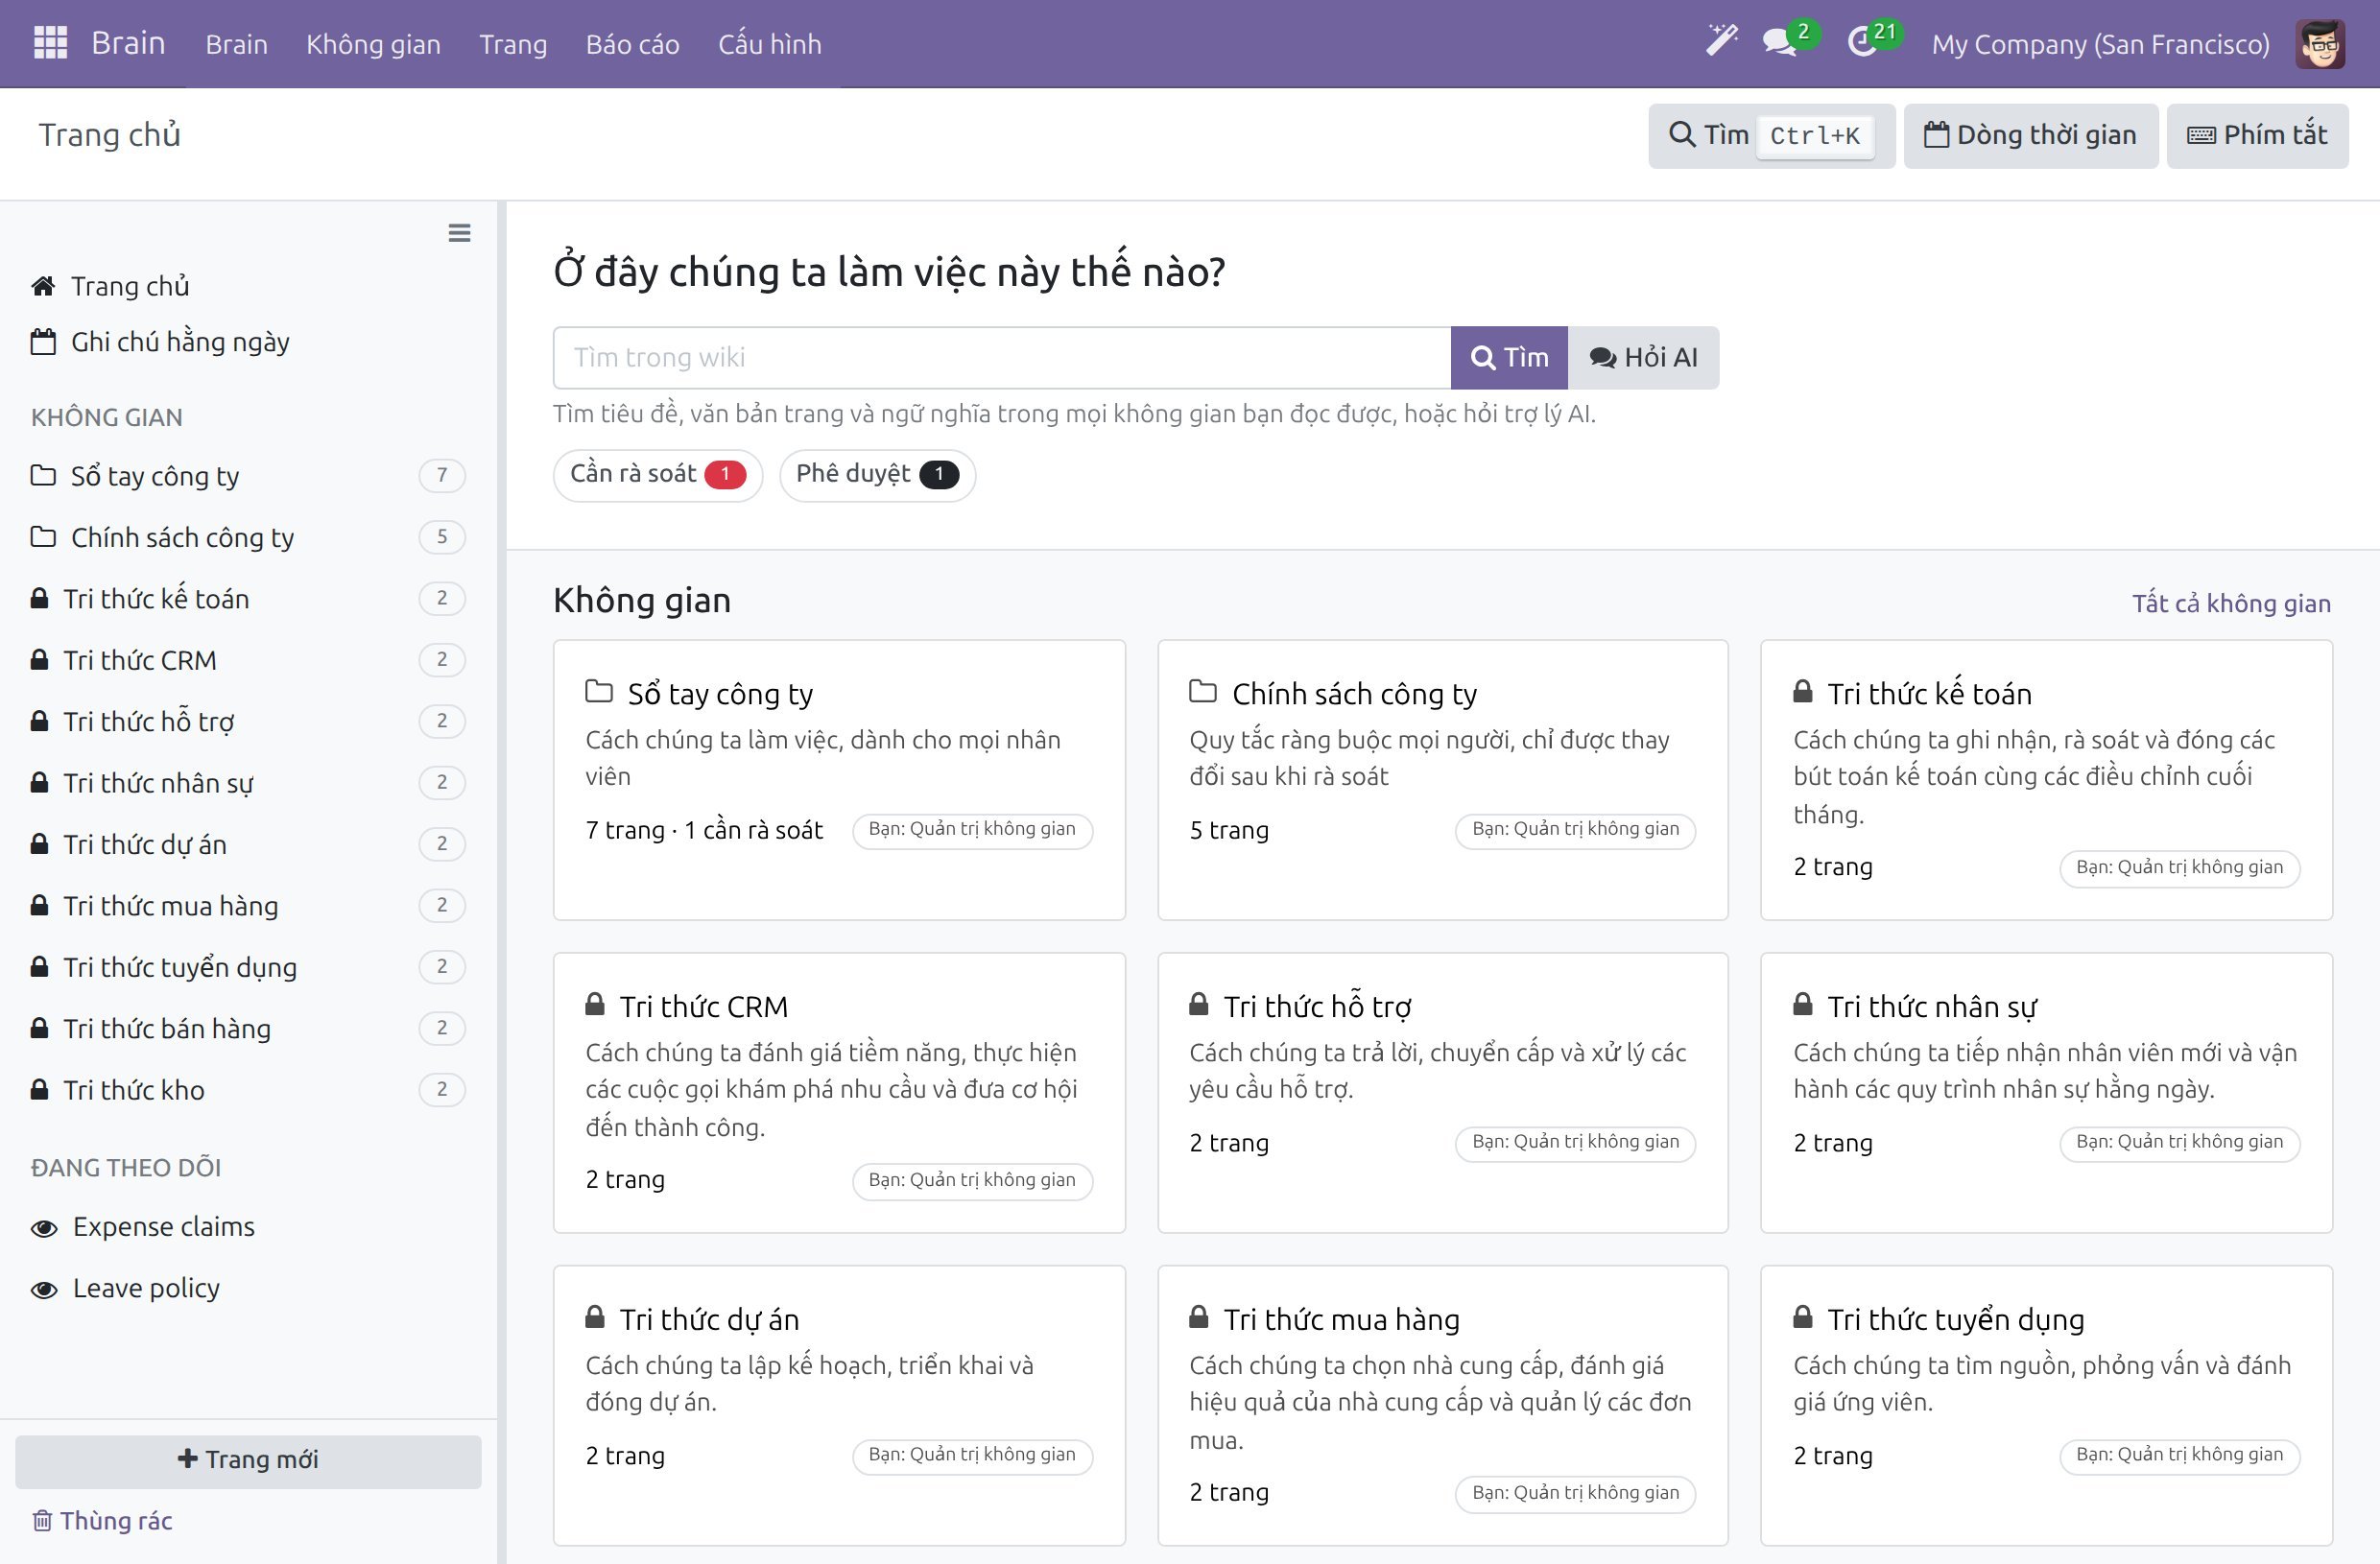Open the user avatar menu
This screenshot has width=2380, height=1564.
point(2320,44)
